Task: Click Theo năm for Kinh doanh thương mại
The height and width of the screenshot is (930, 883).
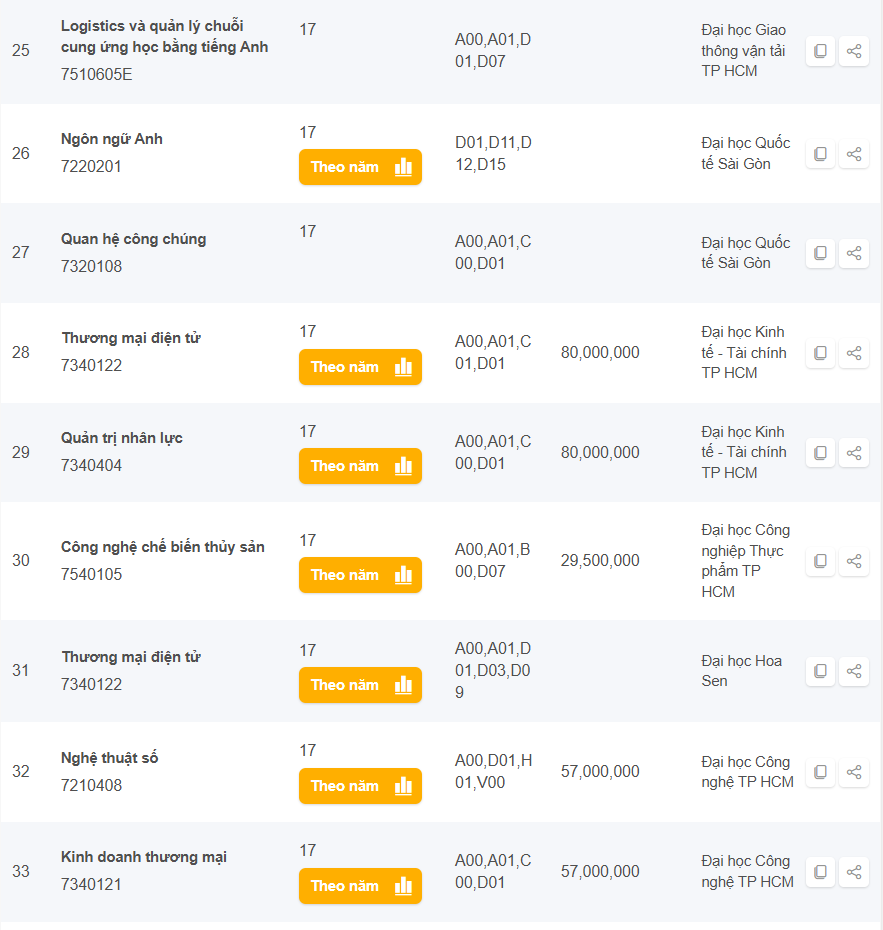Action: coord(360,886)
